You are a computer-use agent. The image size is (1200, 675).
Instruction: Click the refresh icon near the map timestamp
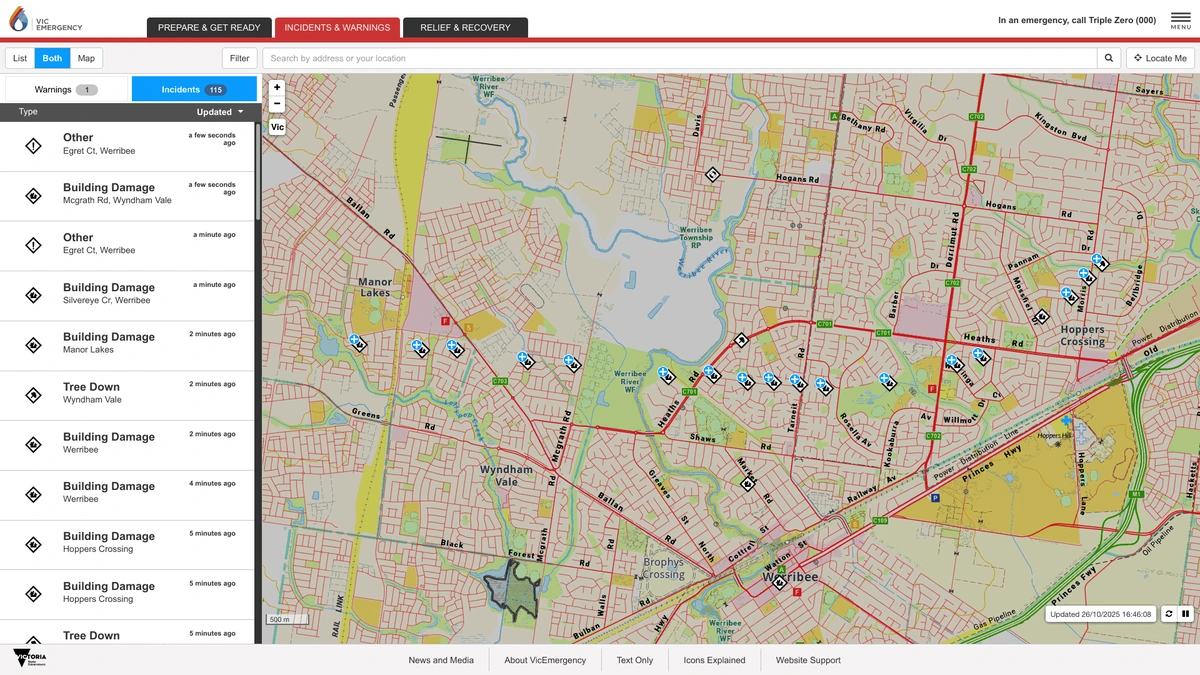[1168, 613]
